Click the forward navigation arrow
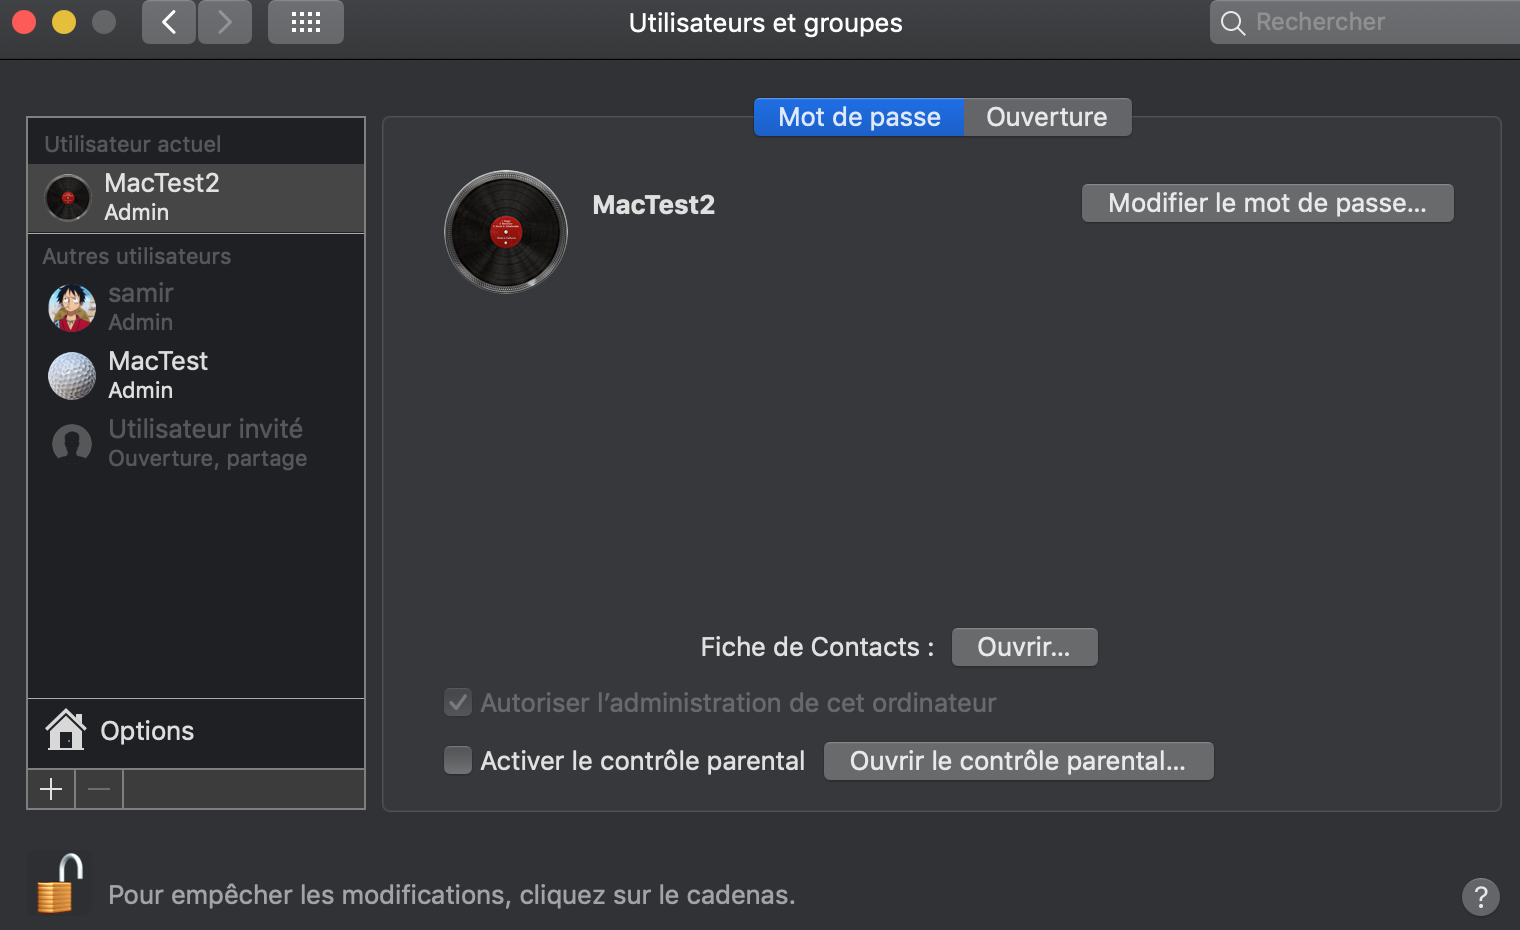The height and width of the screenshot is (930, 1520). point(225,22)
